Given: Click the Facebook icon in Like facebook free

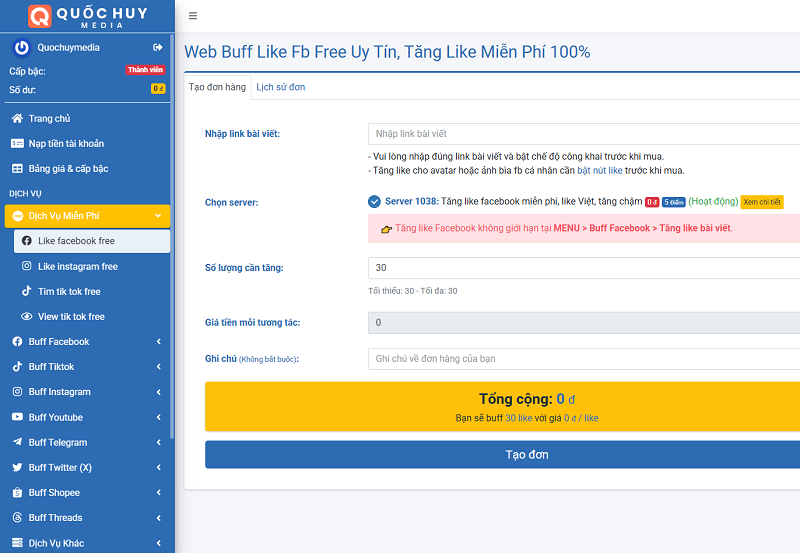Looking at the screenshot, I should click(x=27, y=241).
